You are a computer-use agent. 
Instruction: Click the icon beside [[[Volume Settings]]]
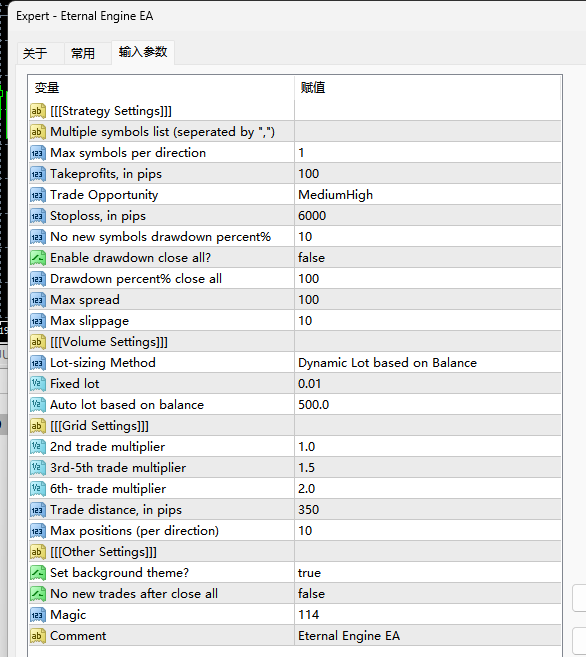click(x=38, y=342)
